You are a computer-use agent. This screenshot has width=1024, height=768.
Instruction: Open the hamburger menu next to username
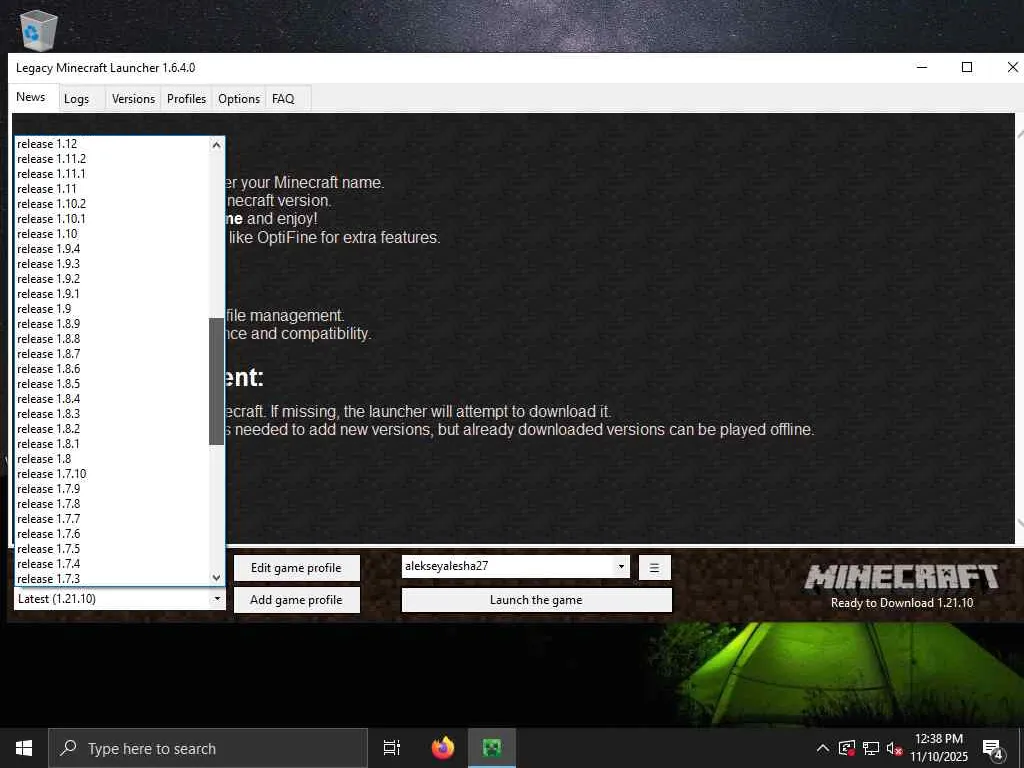(654, 568)
